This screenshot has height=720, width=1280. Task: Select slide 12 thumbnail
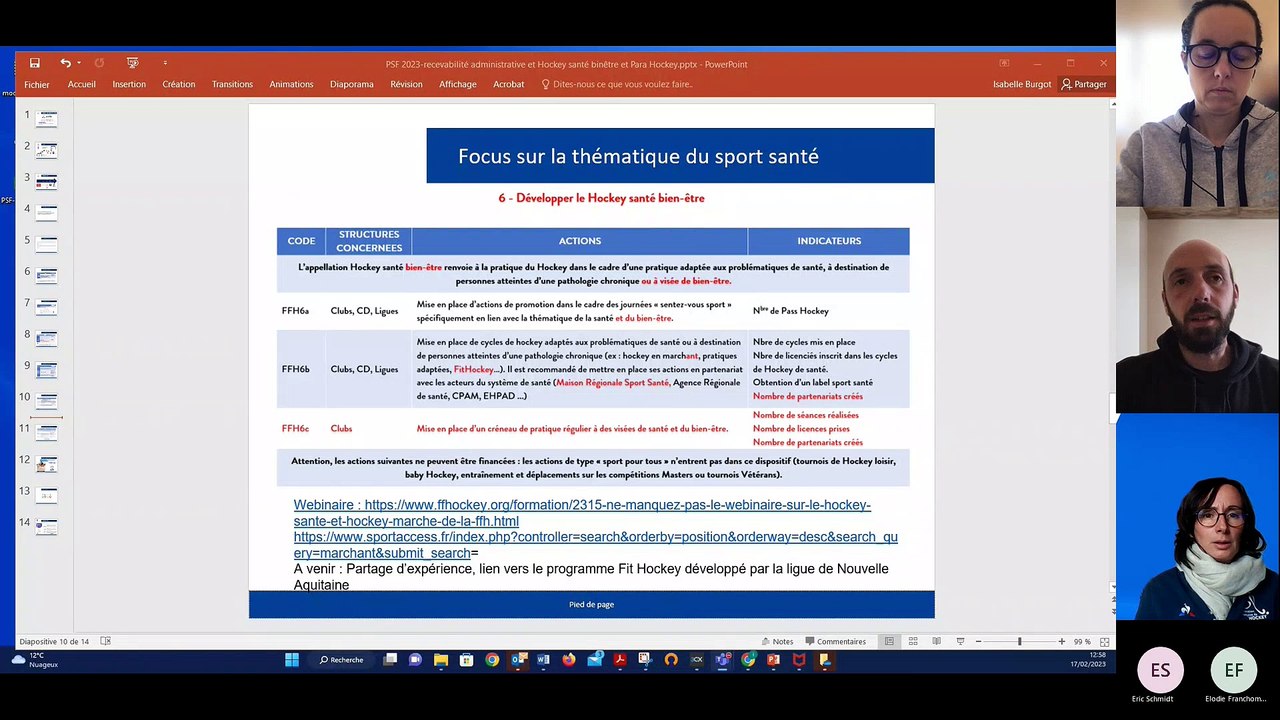tap(47, 463)
